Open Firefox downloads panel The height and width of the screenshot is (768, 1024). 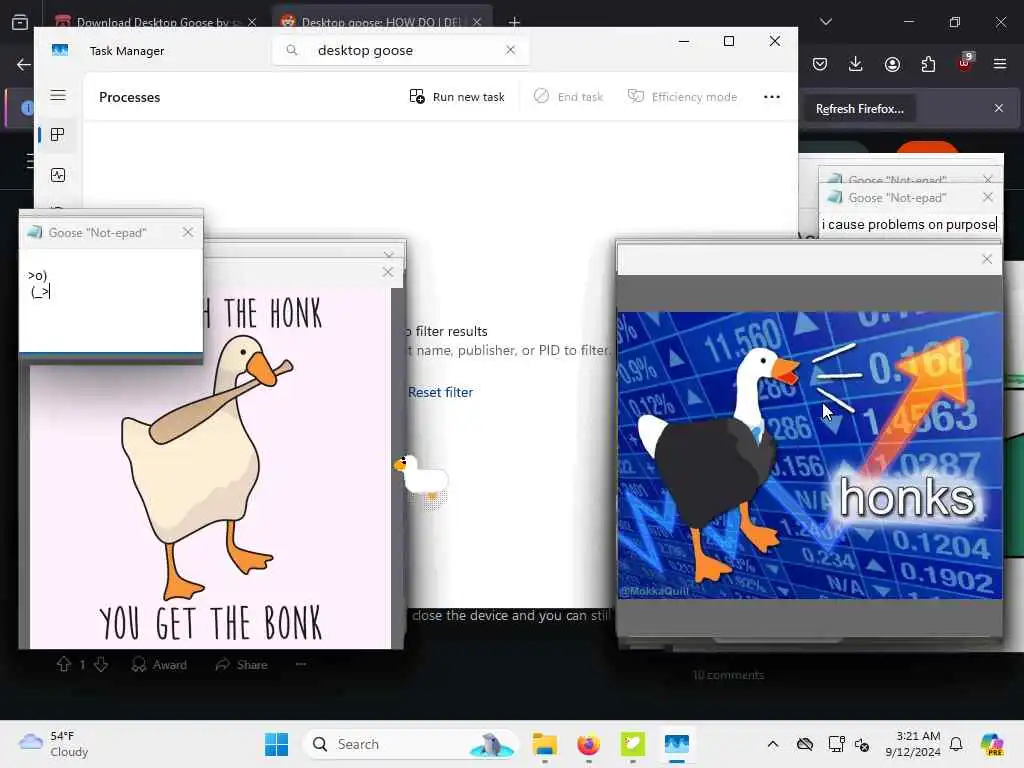[x=856, y=64]
